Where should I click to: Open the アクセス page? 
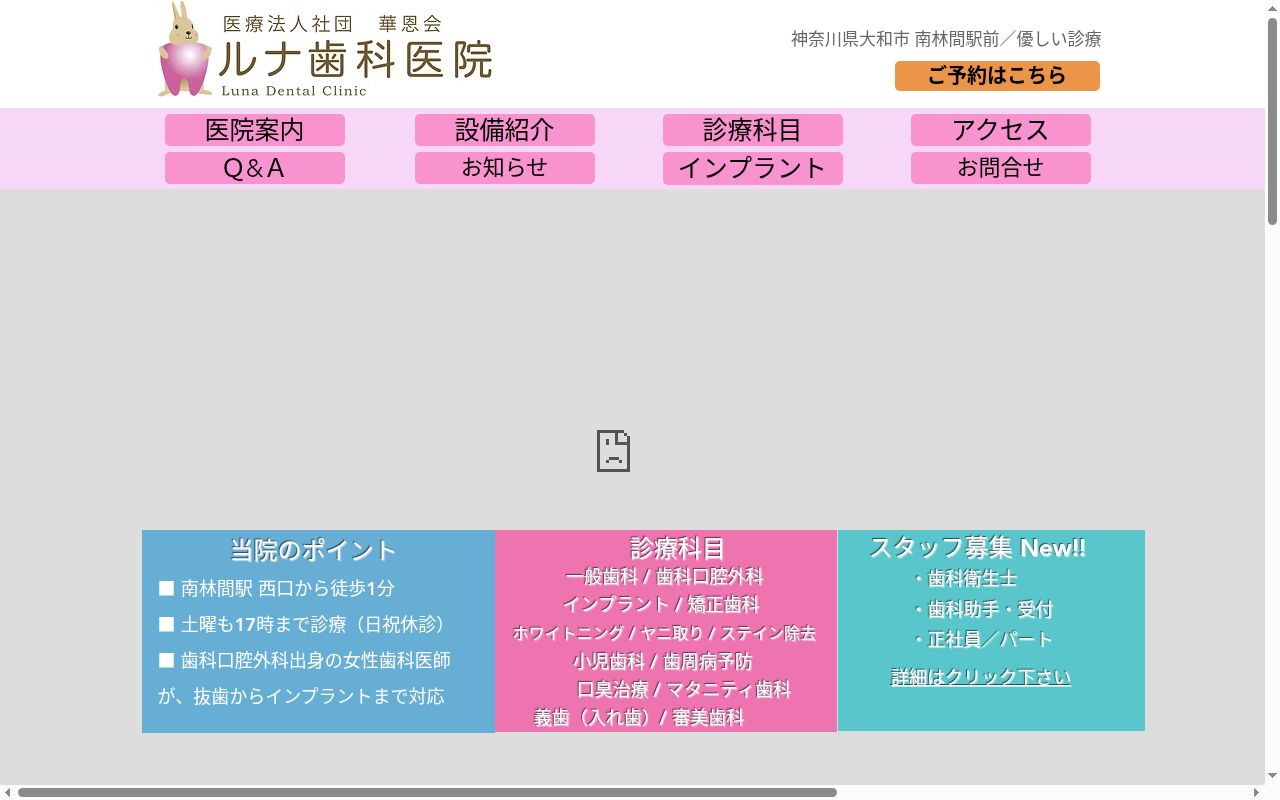pos(1001,130)
